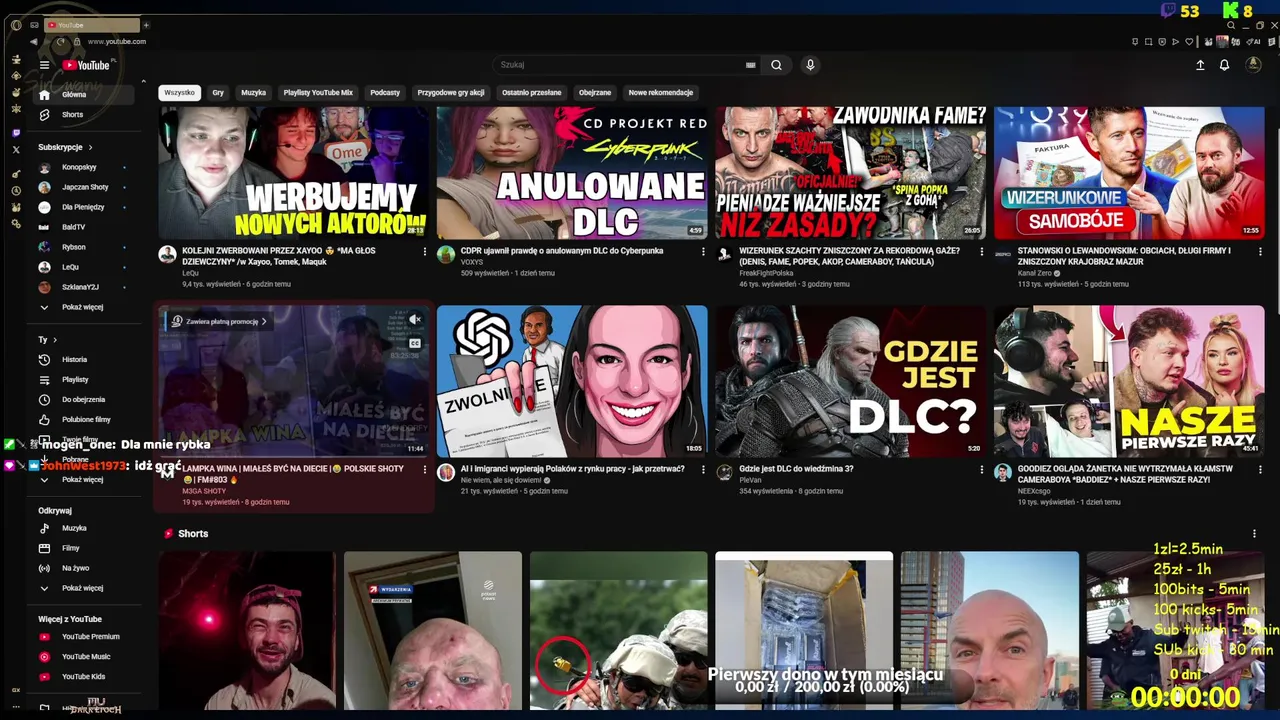The width and height of the screenshot is (1280, 720).
Task: Open the GDZIE JEST DLC Witcher thumbnail
Action: [850, 381]
